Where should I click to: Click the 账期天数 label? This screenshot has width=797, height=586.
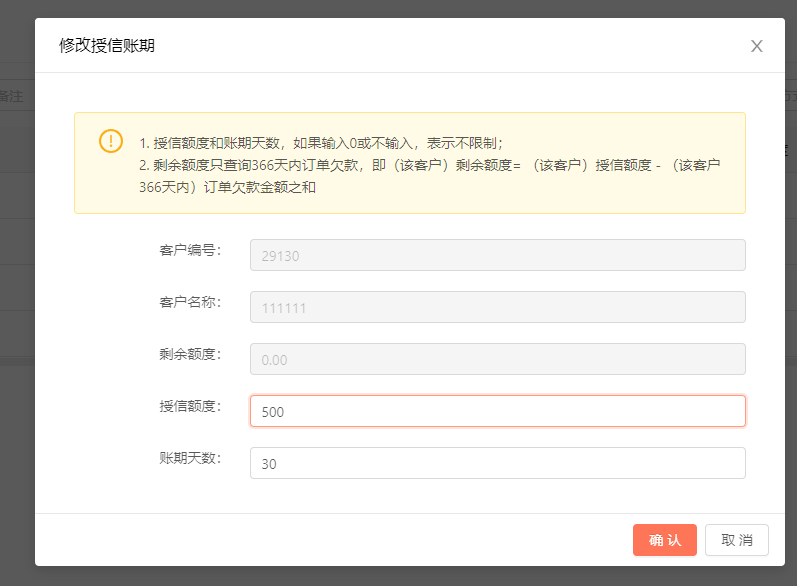pyautogui.click(x=190, y=458)
